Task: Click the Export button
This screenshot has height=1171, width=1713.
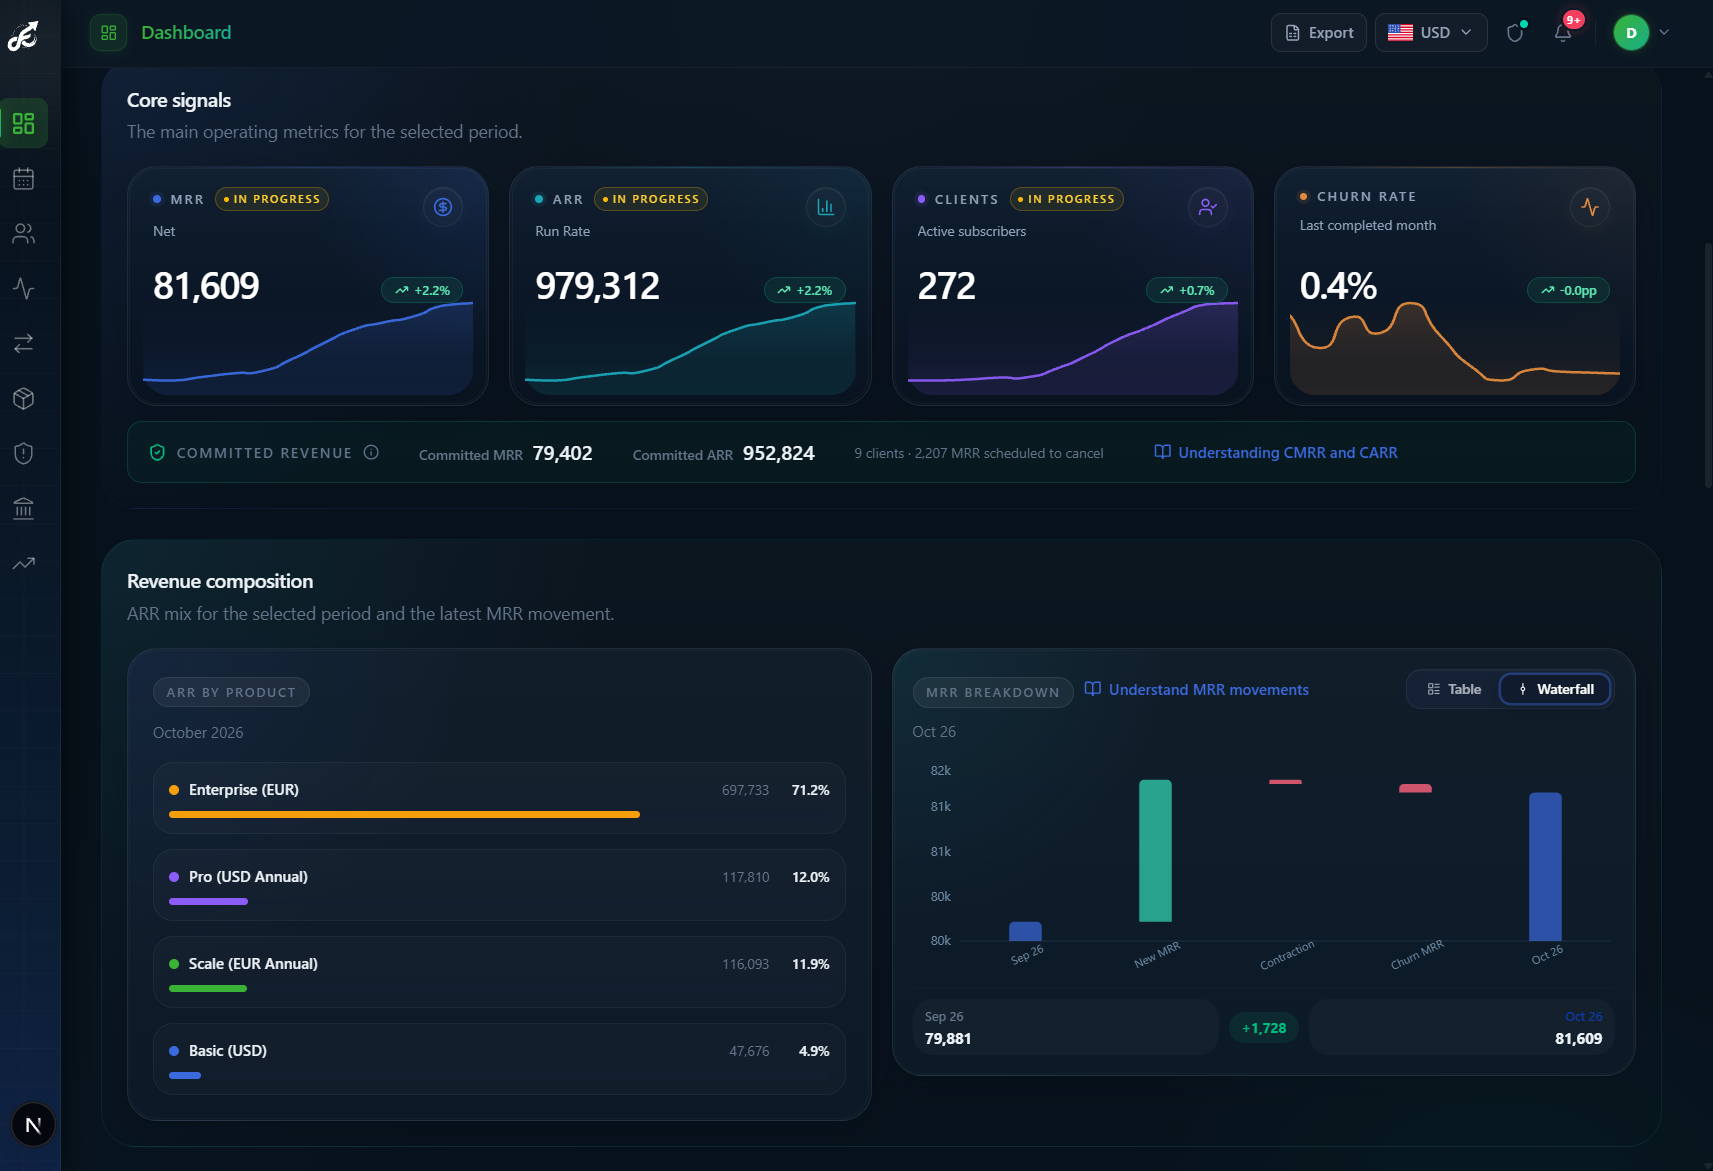Action: (1319, 33)
